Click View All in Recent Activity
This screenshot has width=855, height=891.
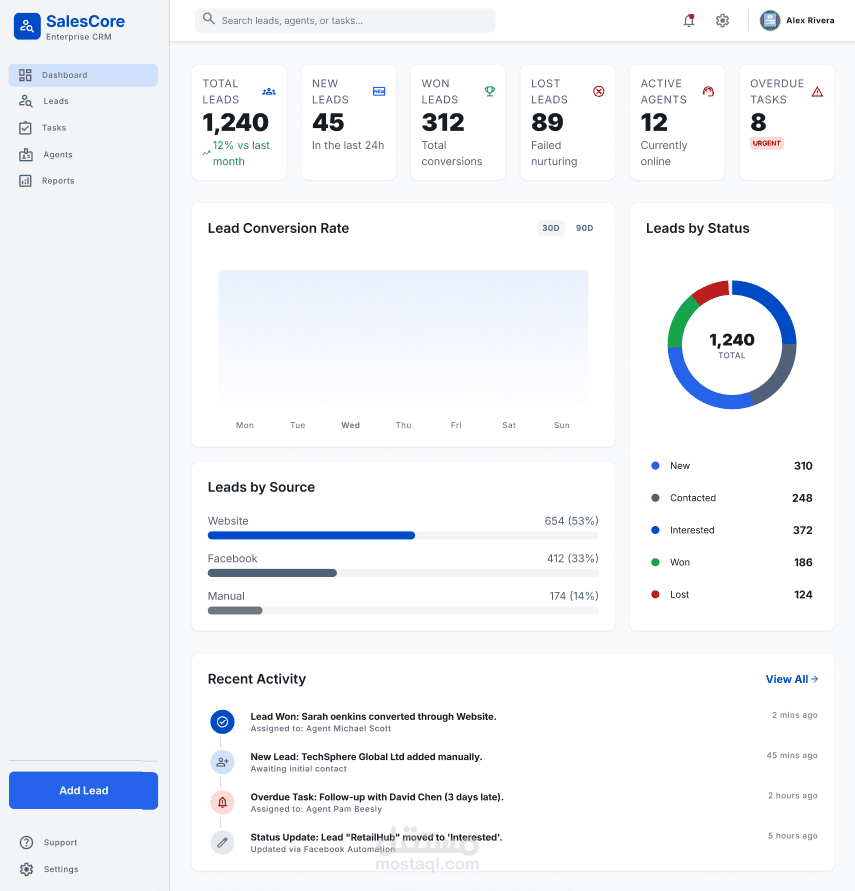(x=791, y=679)
